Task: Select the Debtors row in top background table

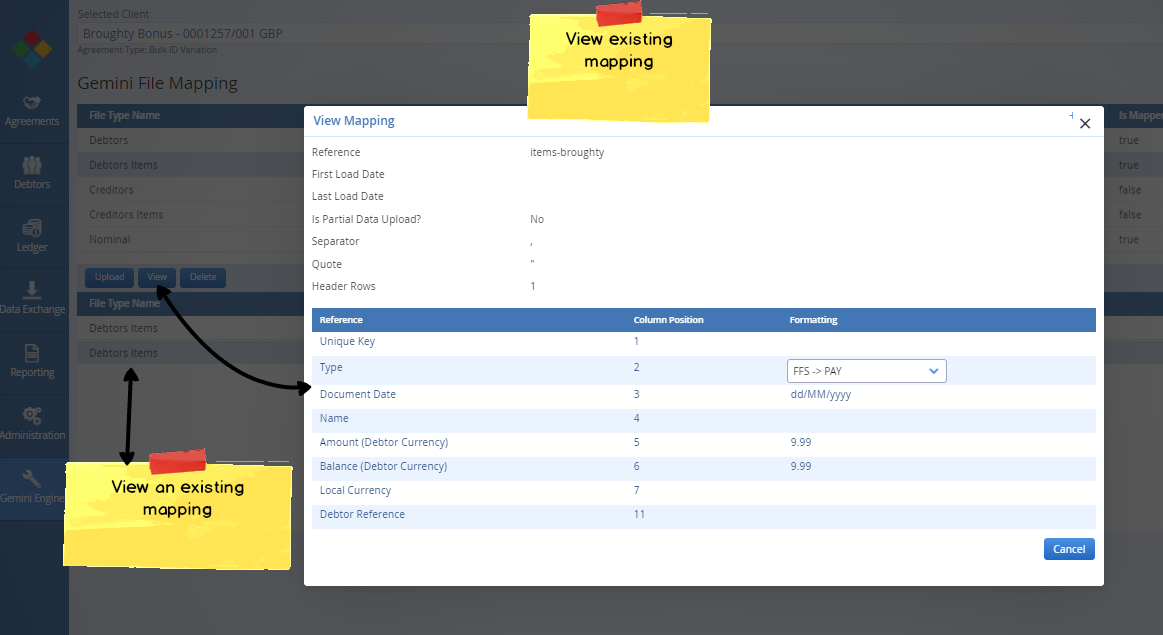Action: pyautogui.click(x=190, y=140)
